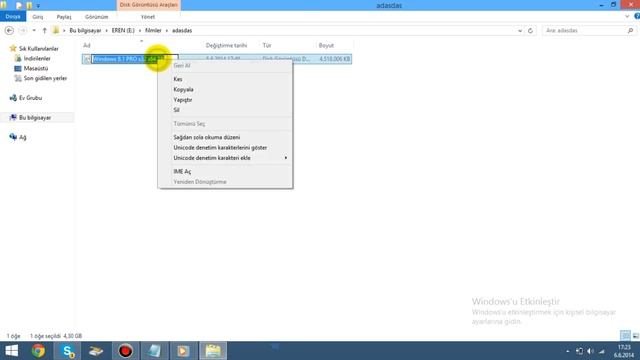Choose Yapıştır from the context menu
640x360 pixels.
tap(182, 100)
